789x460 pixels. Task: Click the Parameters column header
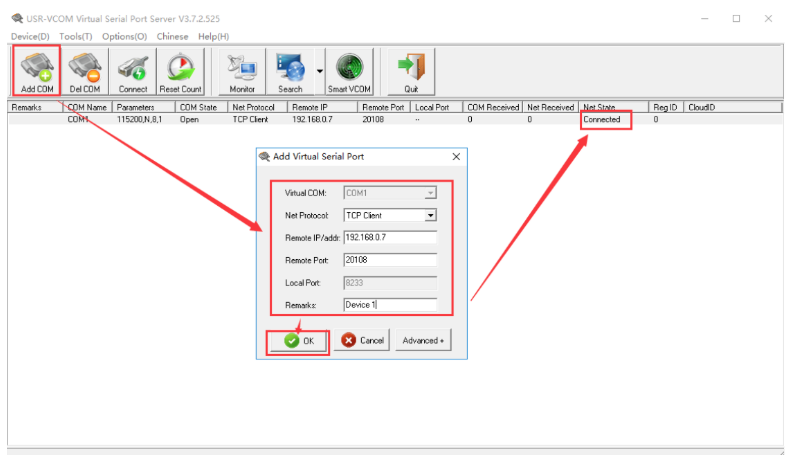[x=143, y=107]
